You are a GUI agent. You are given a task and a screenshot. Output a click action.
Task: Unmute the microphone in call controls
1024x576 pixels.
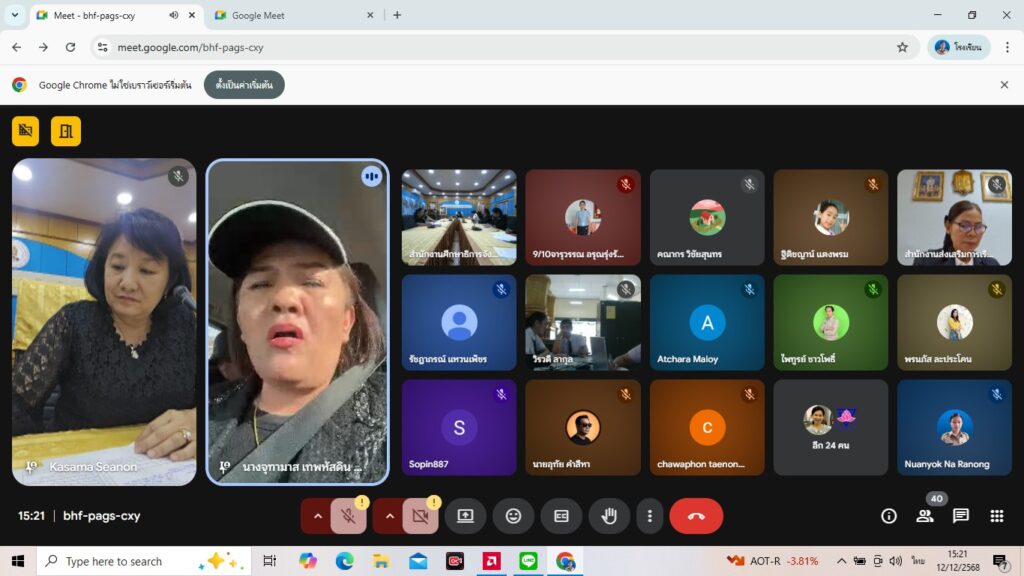348,516
